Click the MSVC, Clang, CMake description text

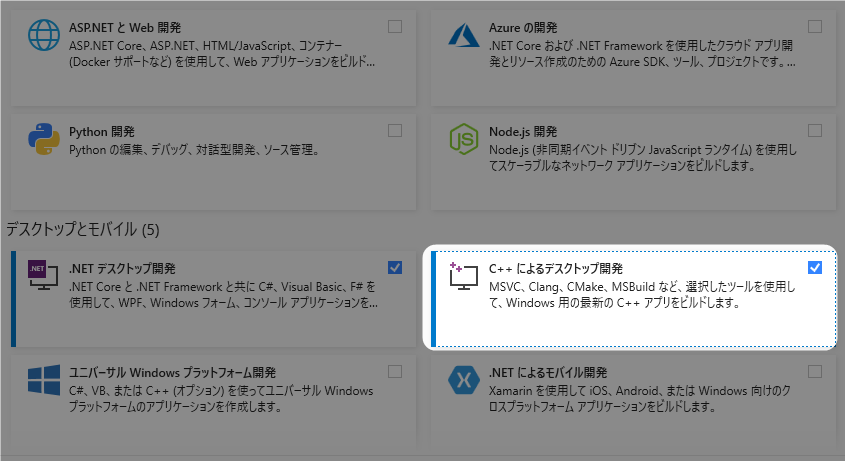pos(642,294)
